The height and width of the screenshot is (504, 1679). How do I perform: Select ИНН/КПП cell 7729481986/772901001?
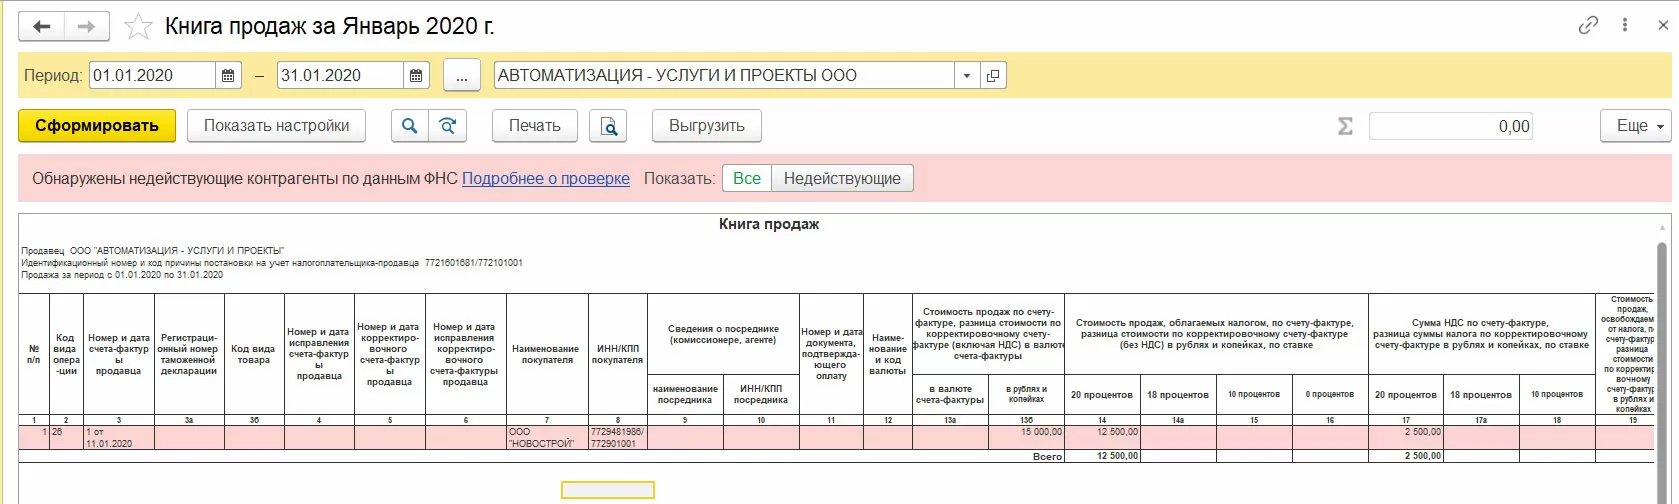(617, 437)
